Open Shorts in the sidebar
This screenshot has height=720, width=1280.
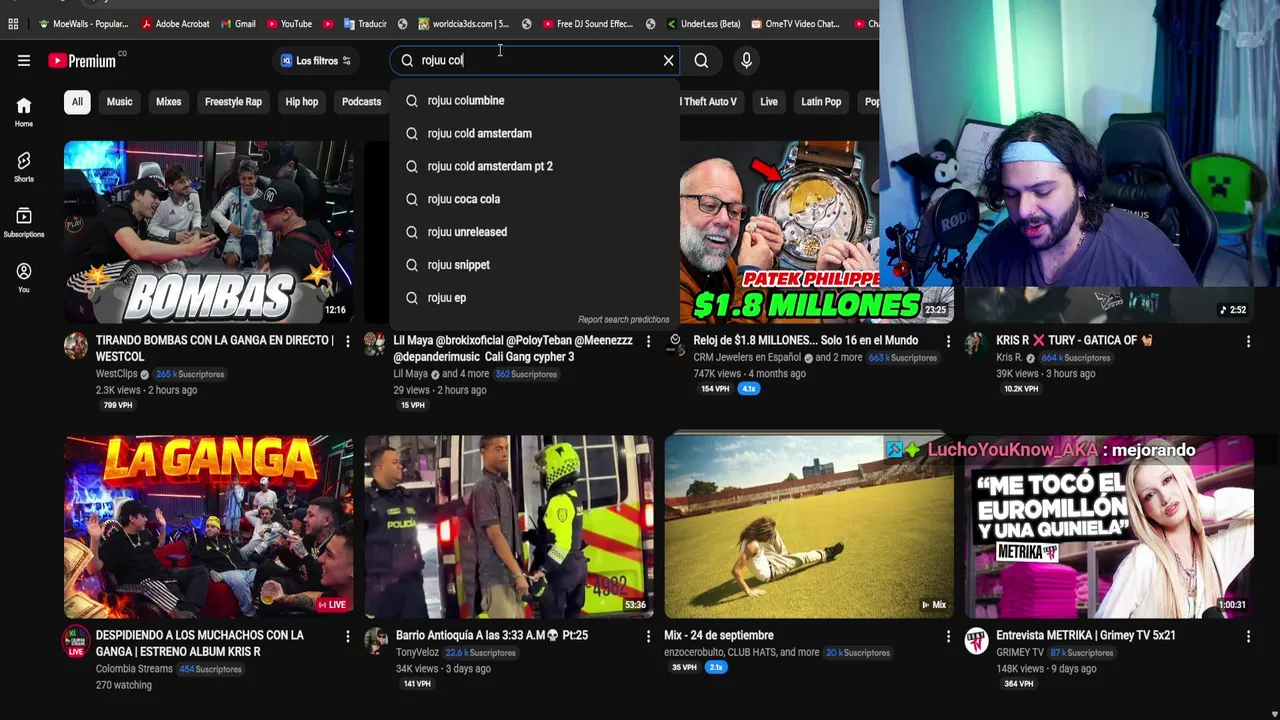point(24,167)
